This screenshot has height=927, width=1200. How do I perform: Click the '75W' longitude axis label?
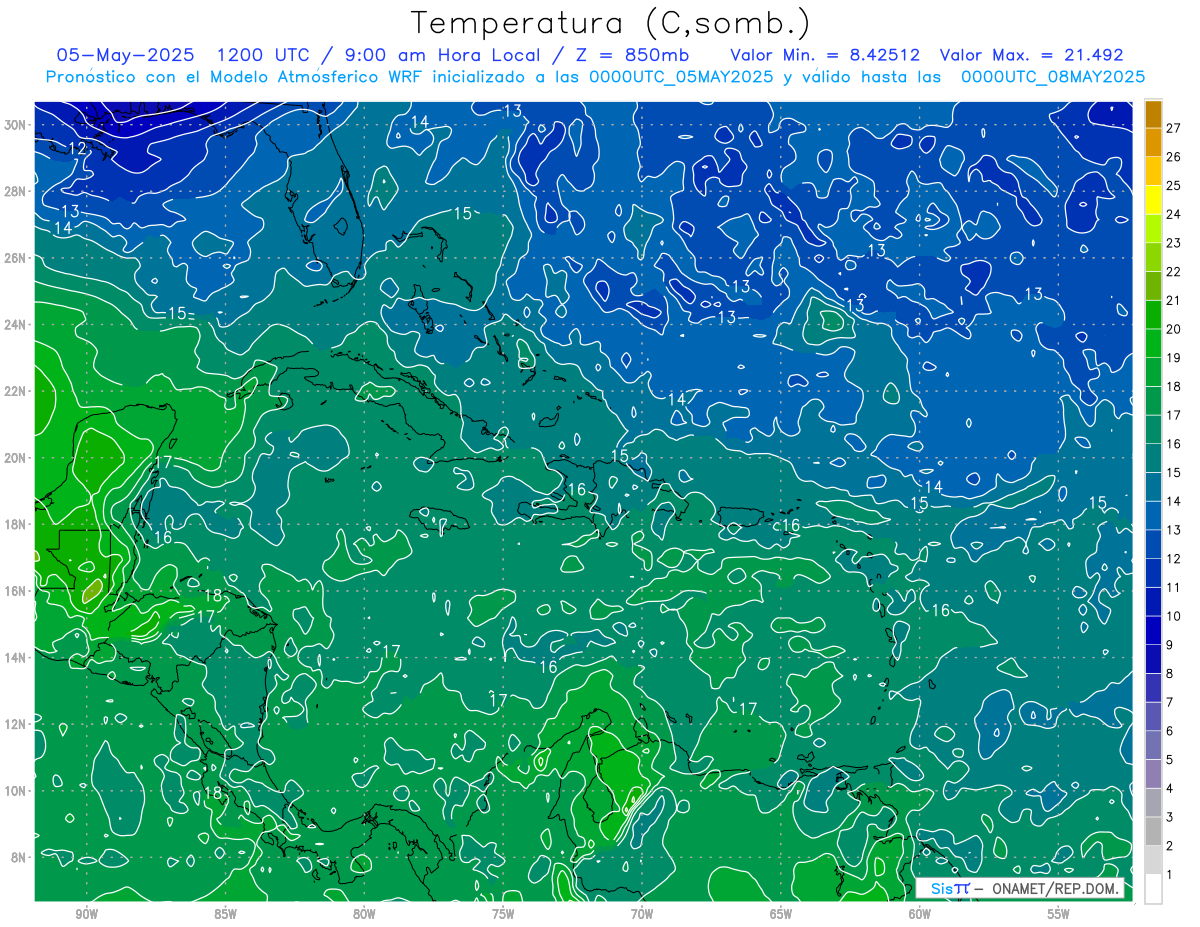coord(503,915)
